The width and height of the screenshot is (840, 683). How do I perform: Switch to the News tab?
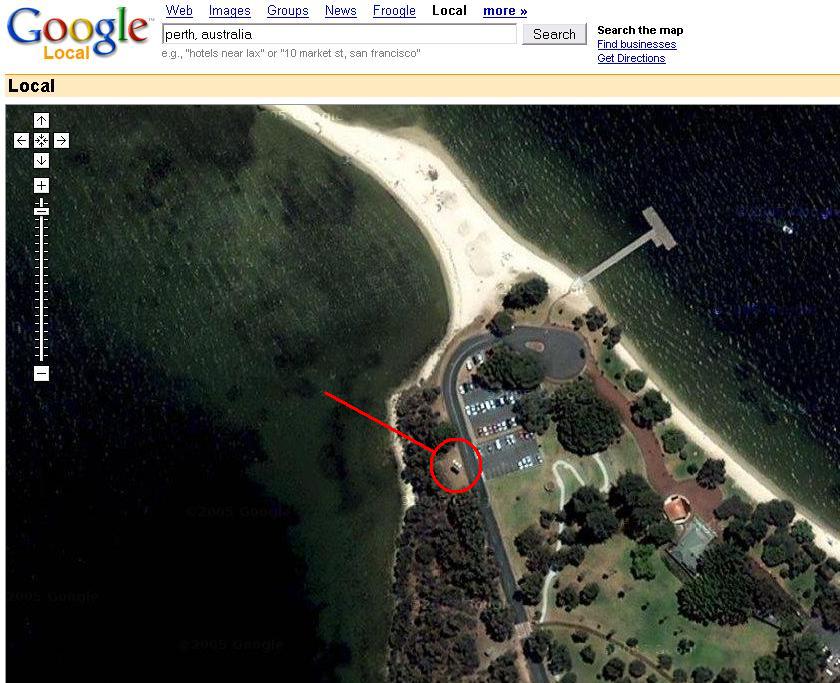(341, 11)
